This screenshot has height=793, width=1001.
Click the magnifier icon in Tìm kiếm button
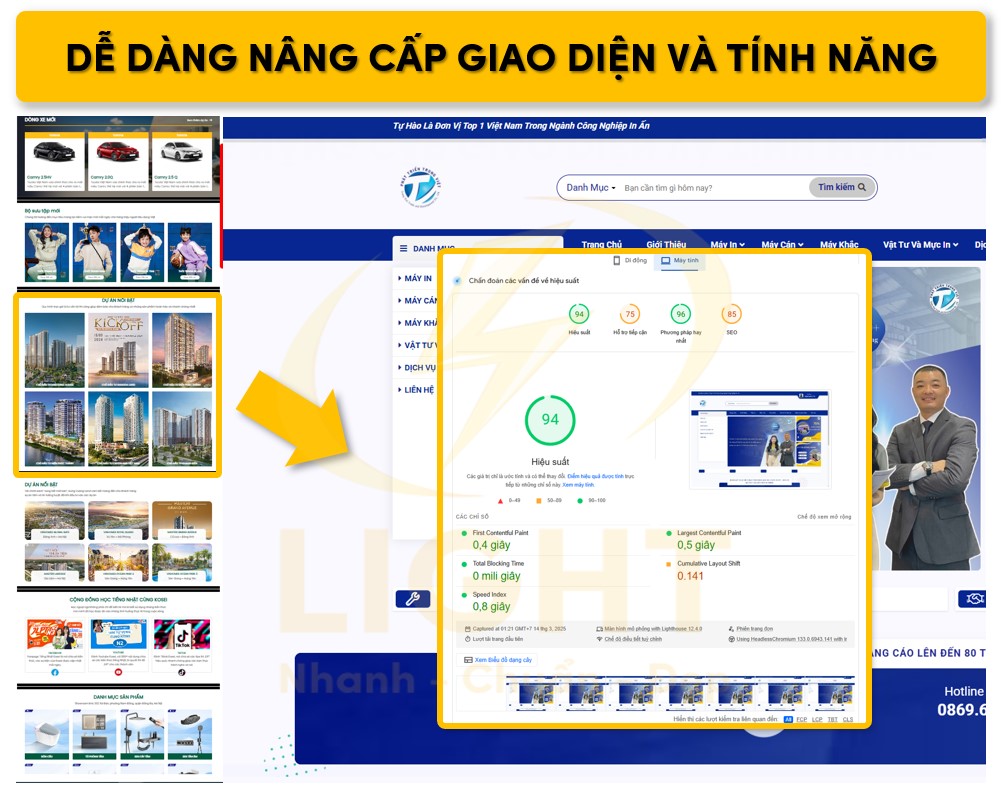coord(862,187)
